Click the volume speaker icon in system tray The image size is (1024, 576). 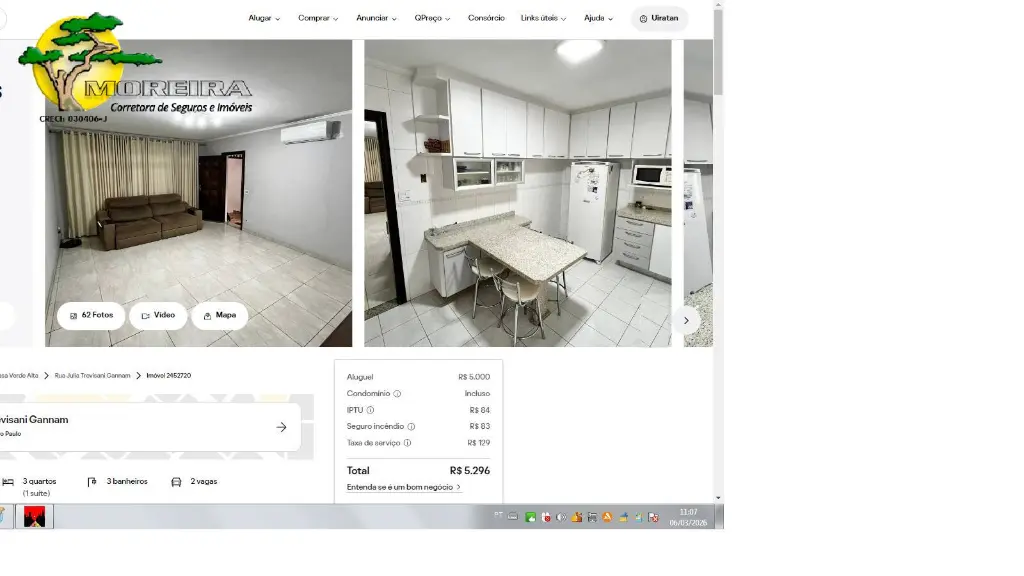pyautogui.click(x=561, y=517)
